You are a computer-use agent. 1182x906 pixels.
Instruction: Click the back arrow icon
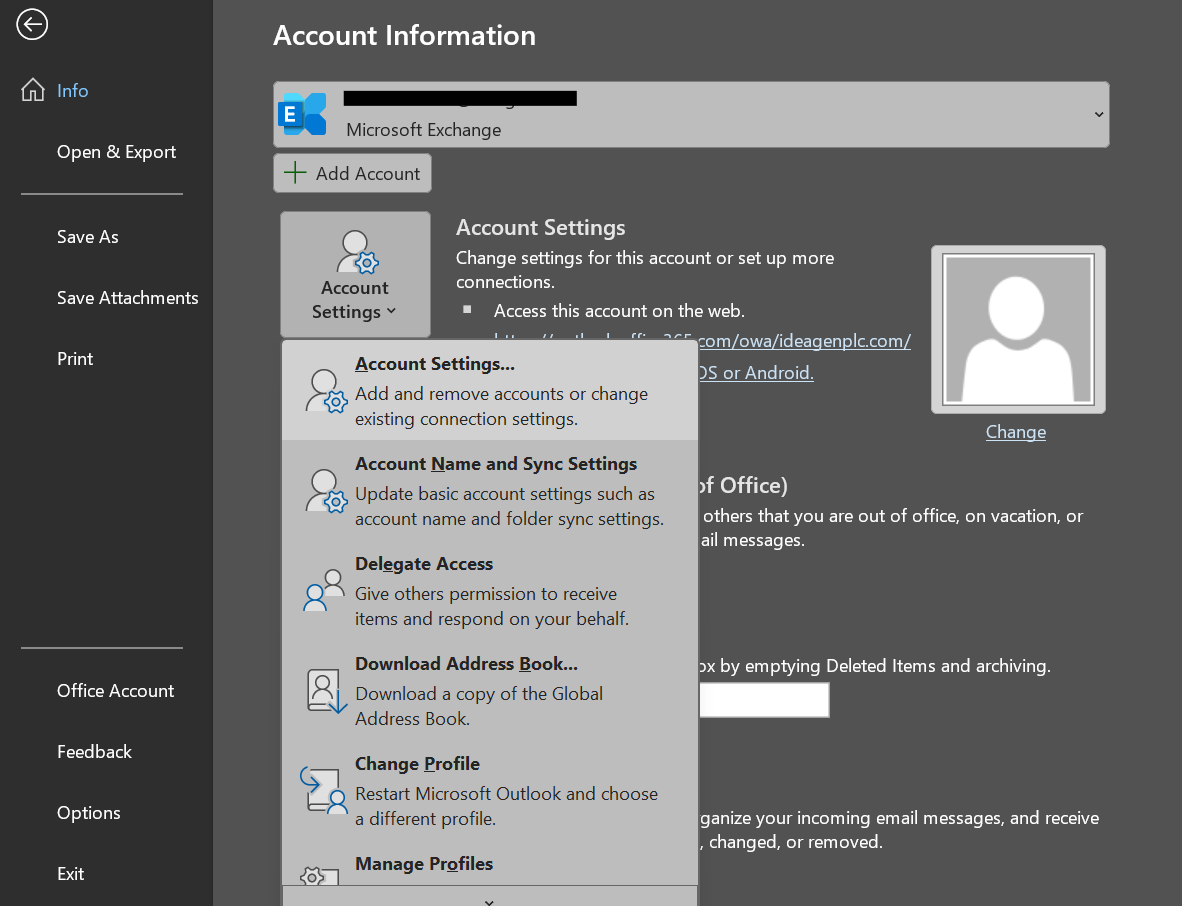tap(32, 25)
